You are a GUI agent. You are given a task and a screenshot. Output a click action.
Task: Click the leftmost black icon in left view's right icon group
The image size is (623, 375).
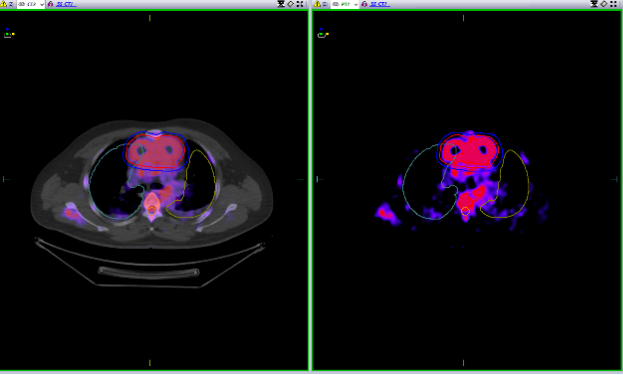coord(281,4)
